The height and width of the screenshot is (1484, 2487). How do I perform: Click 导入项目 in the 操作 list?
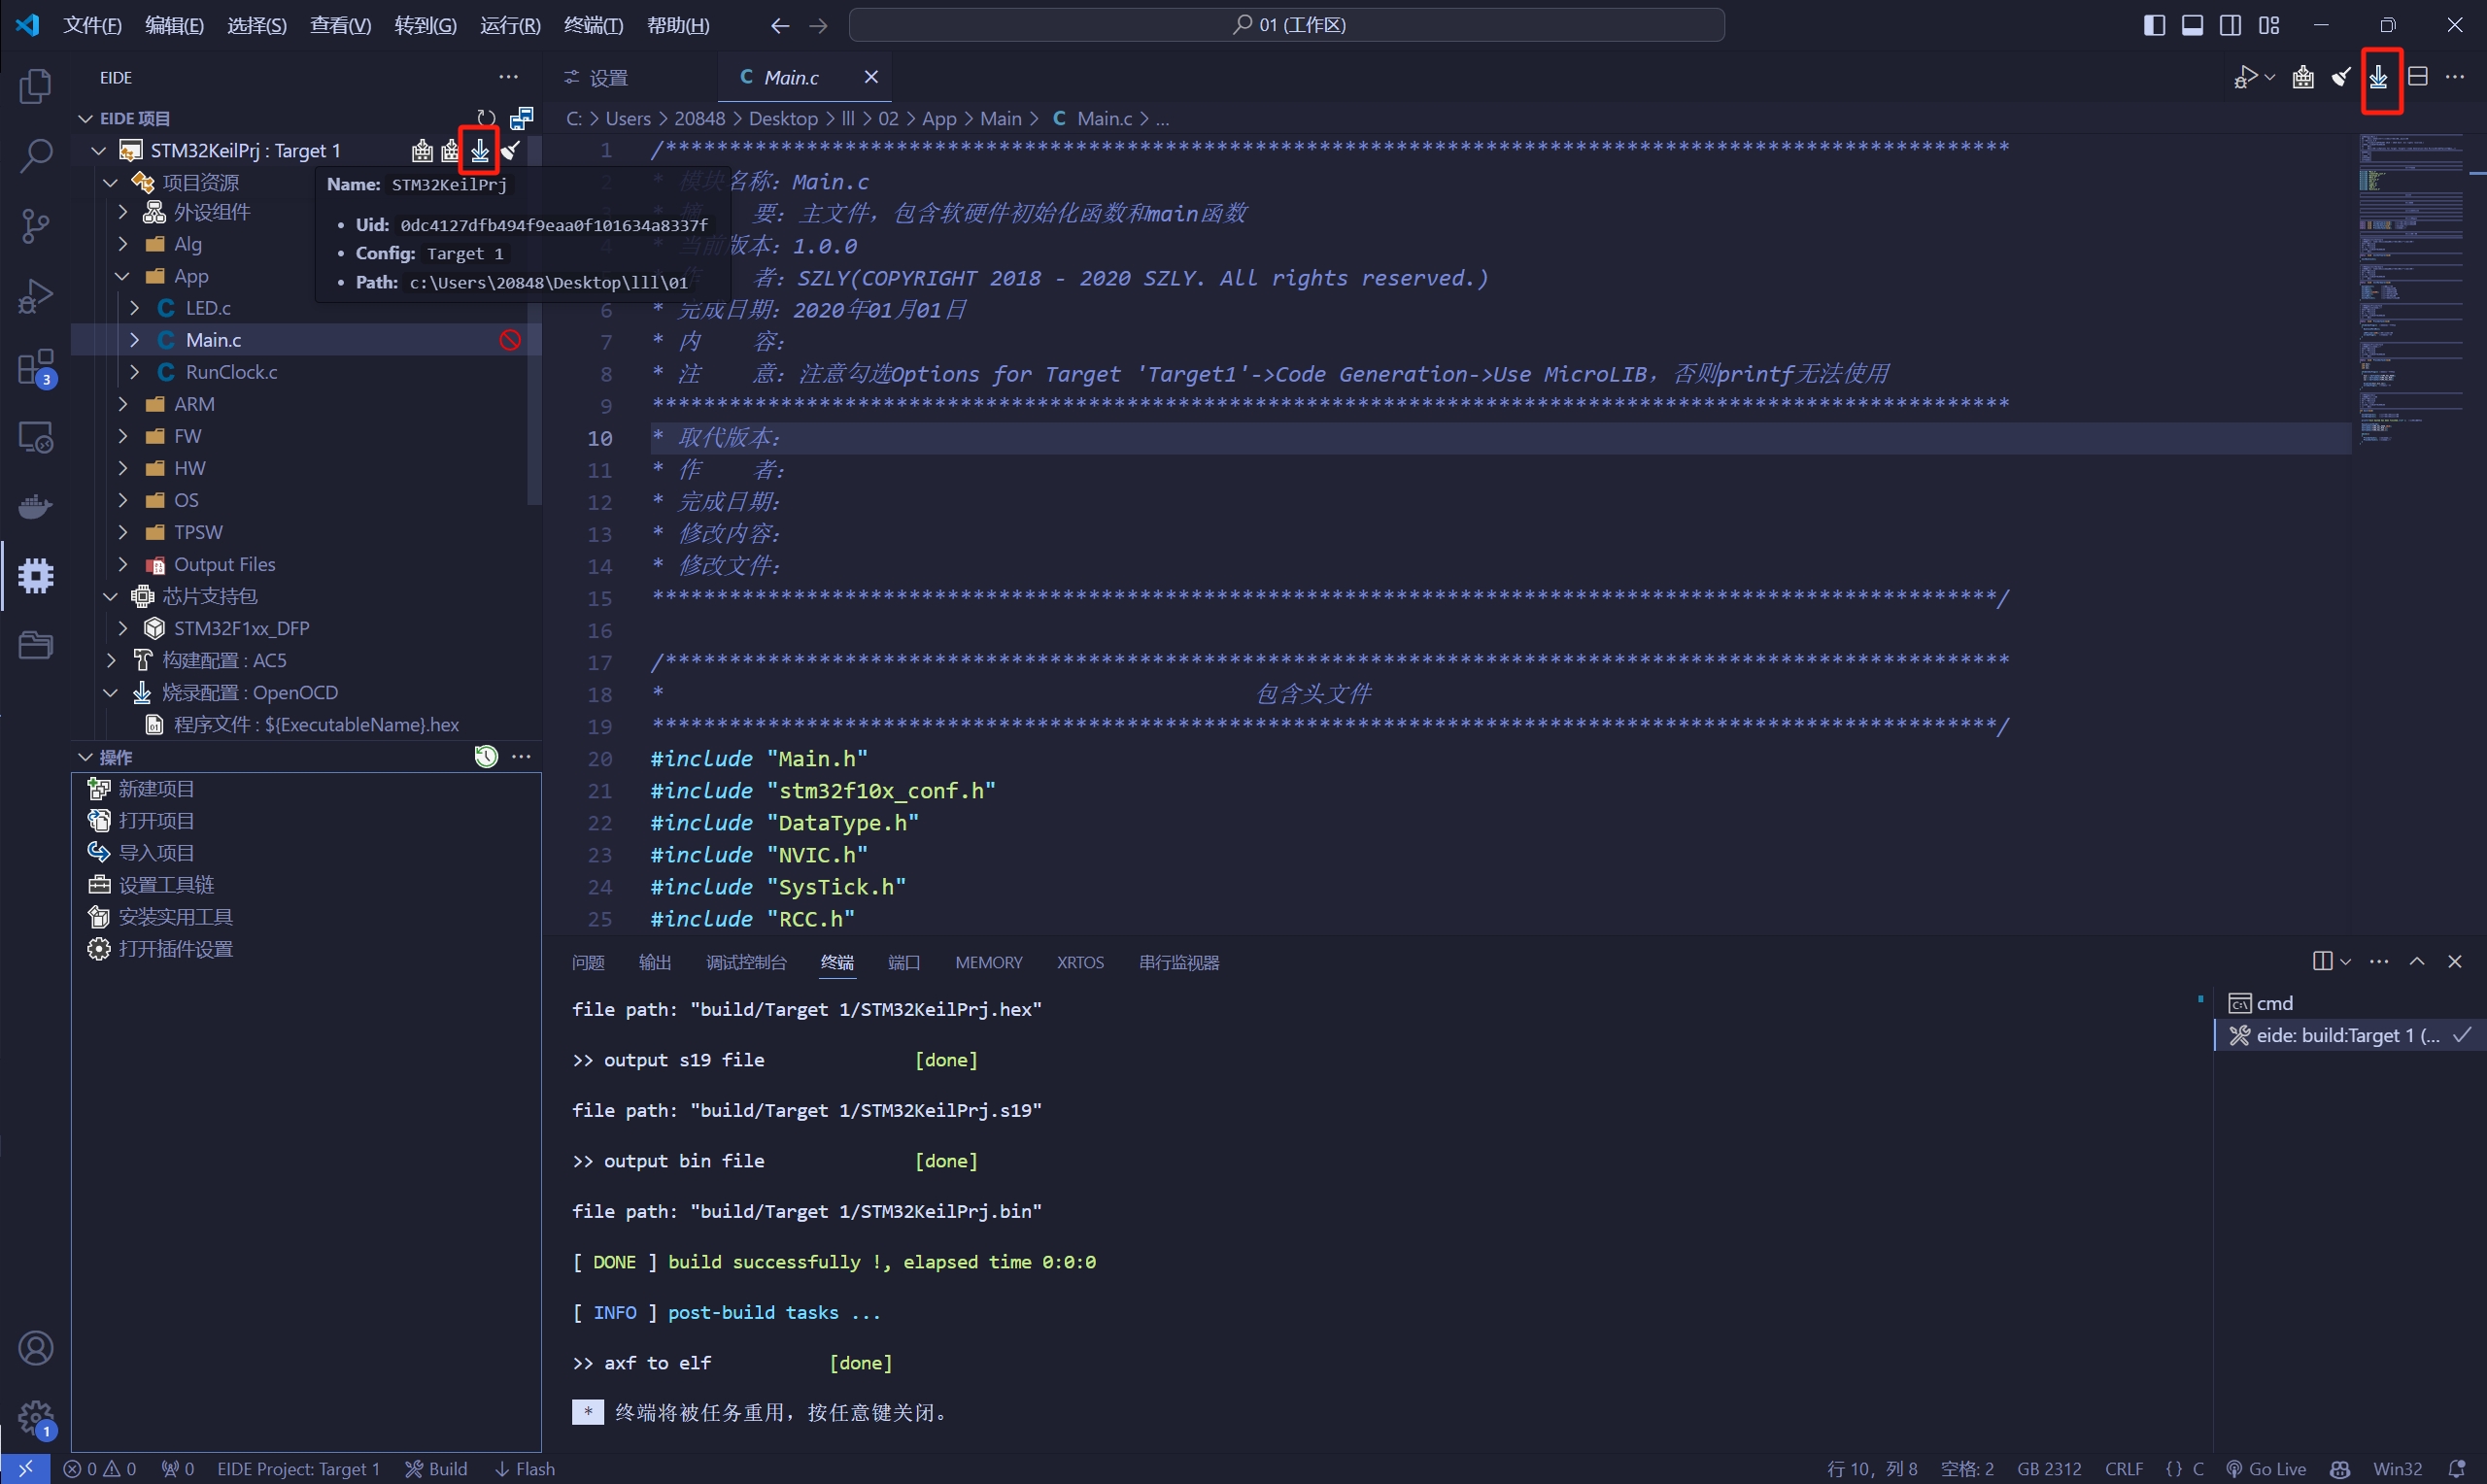(156, 853)
